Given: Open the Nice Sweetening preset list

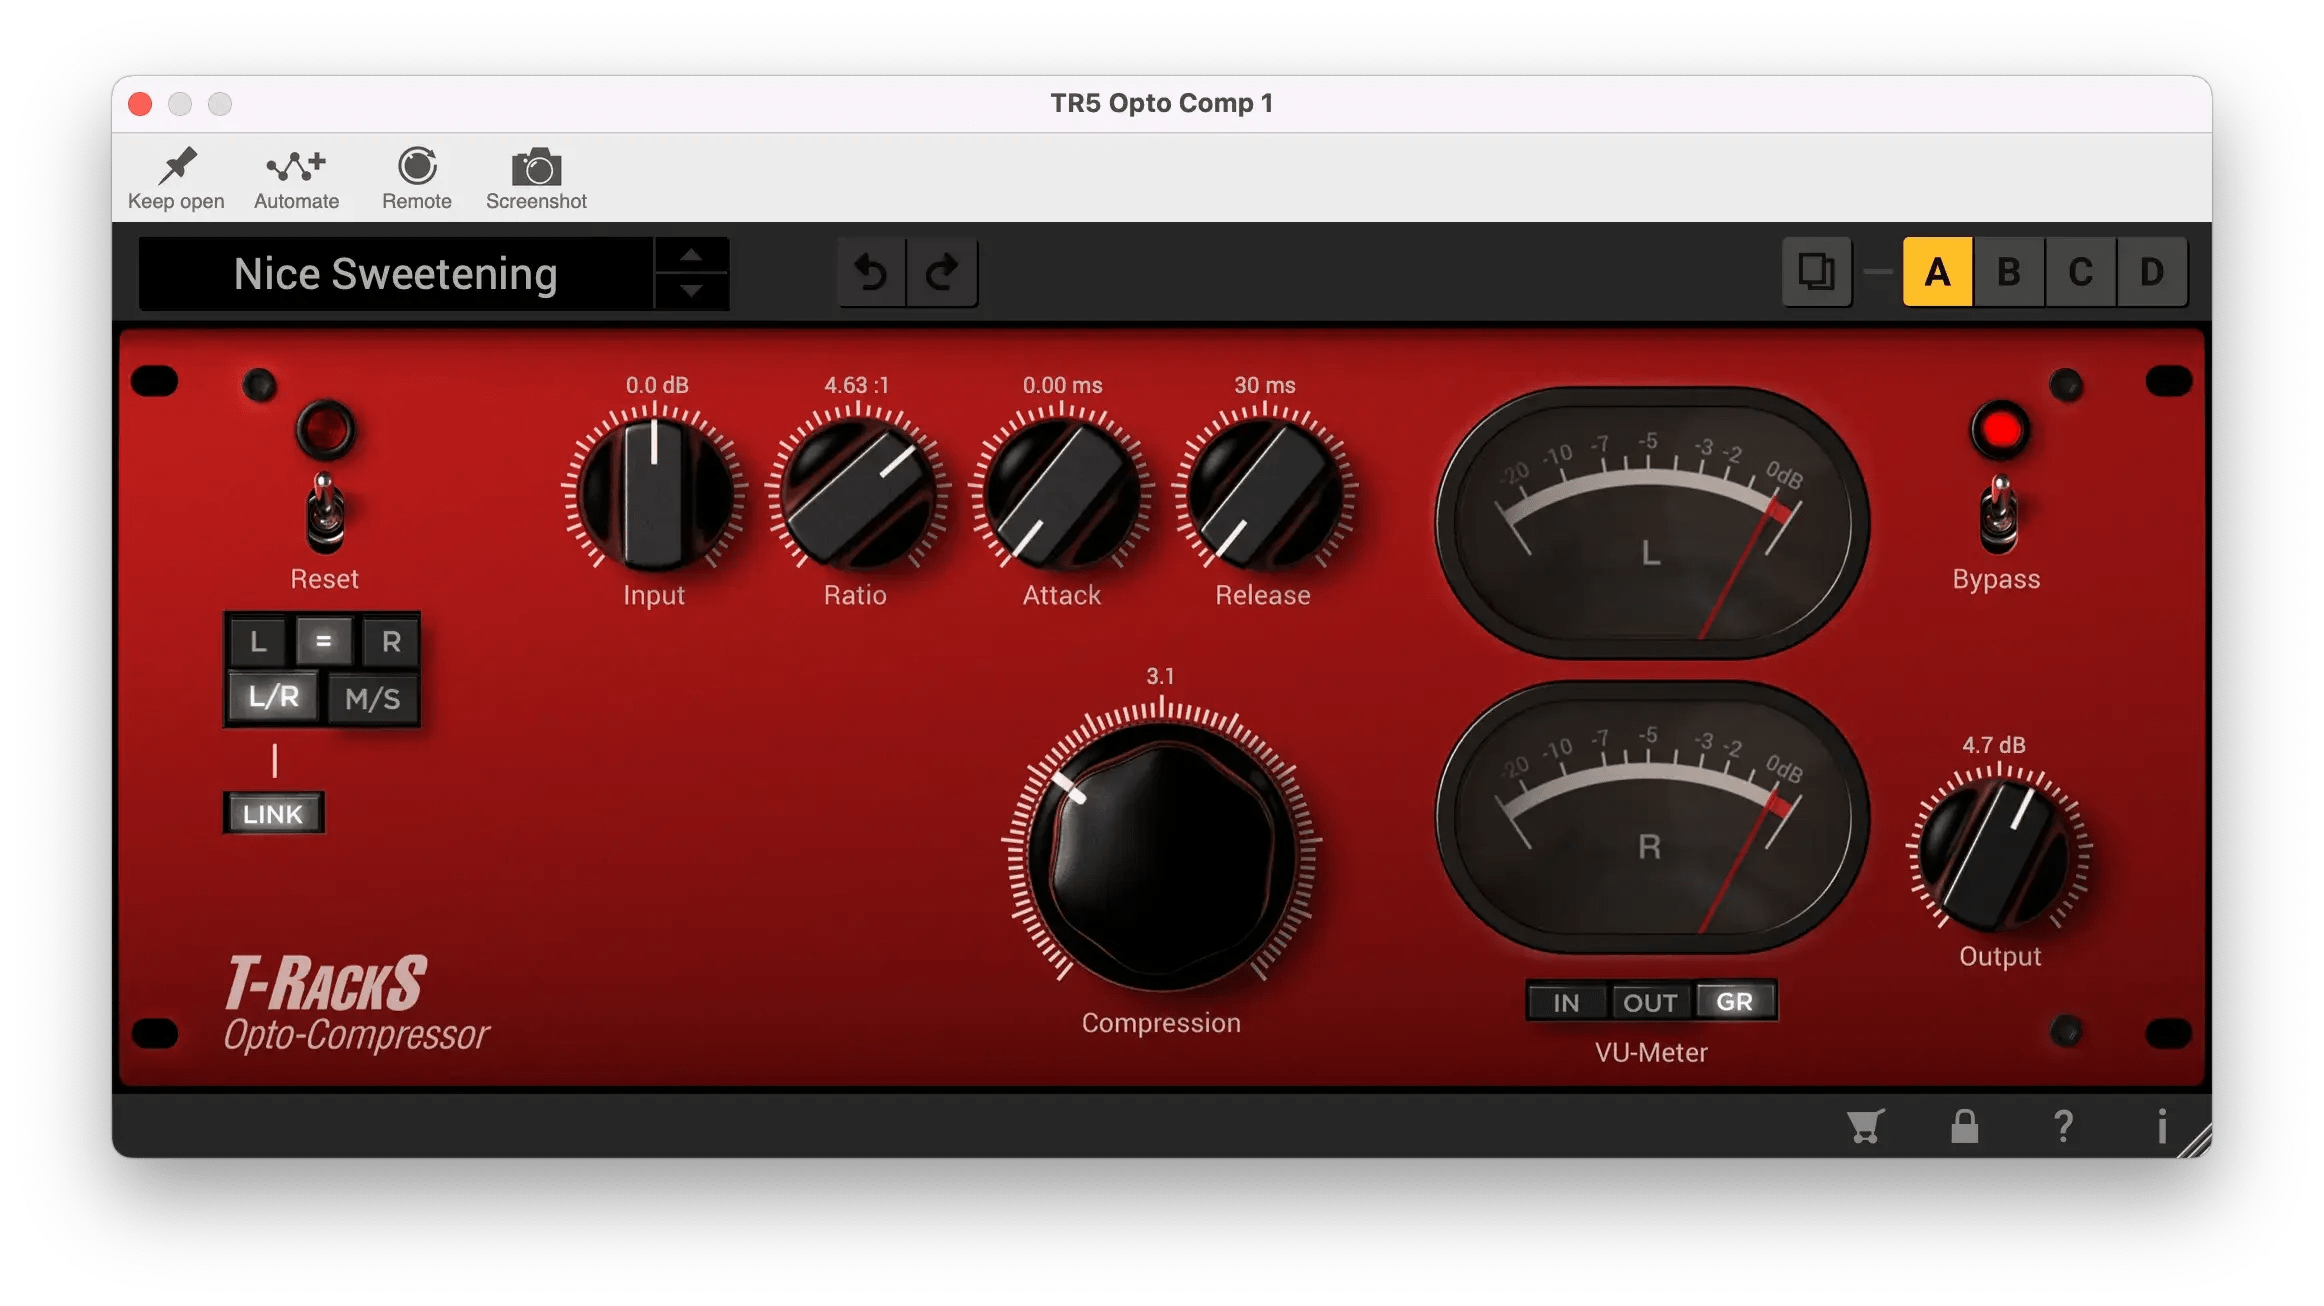Looking at the screenshot, I should point(395,273).
